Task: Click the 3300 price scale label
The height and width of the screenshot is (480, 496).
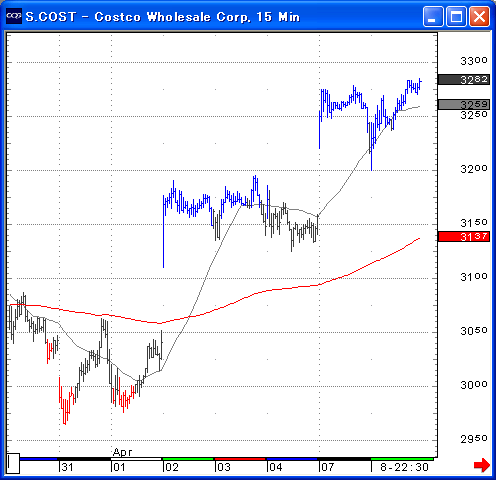Action: click(x=474, y=61)
